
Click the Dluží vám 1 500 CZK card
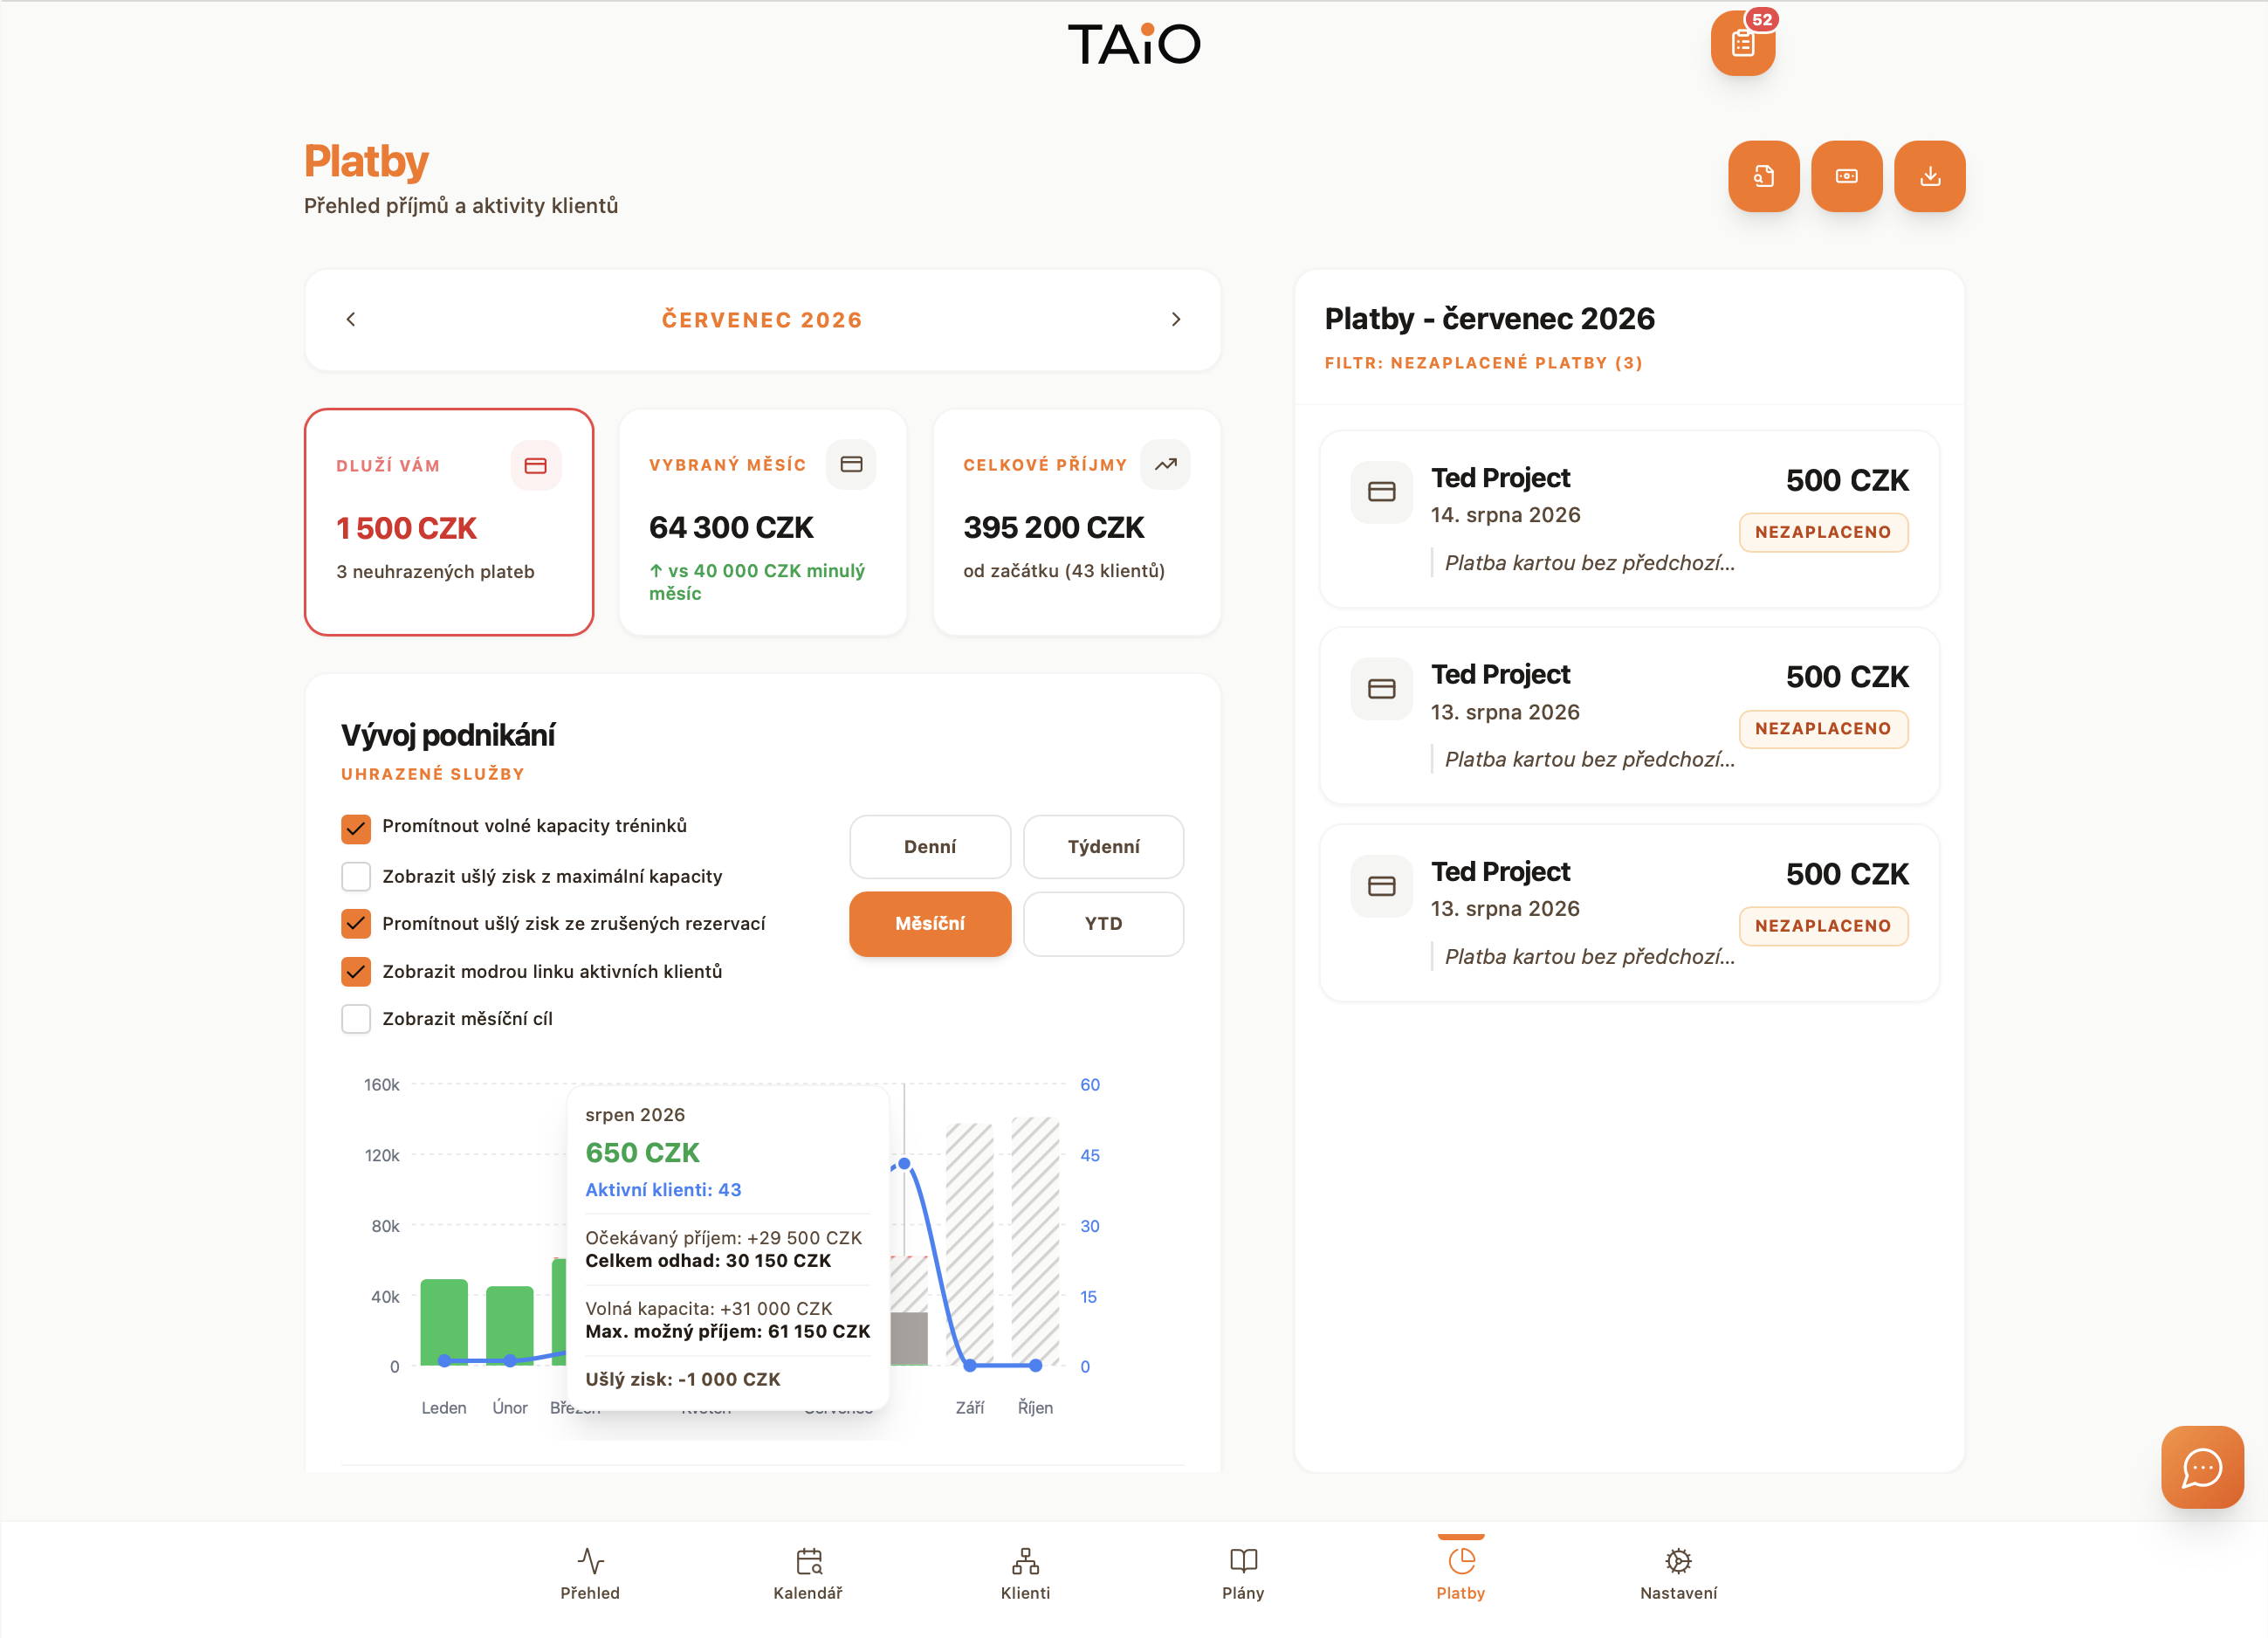tap(449, 521)
